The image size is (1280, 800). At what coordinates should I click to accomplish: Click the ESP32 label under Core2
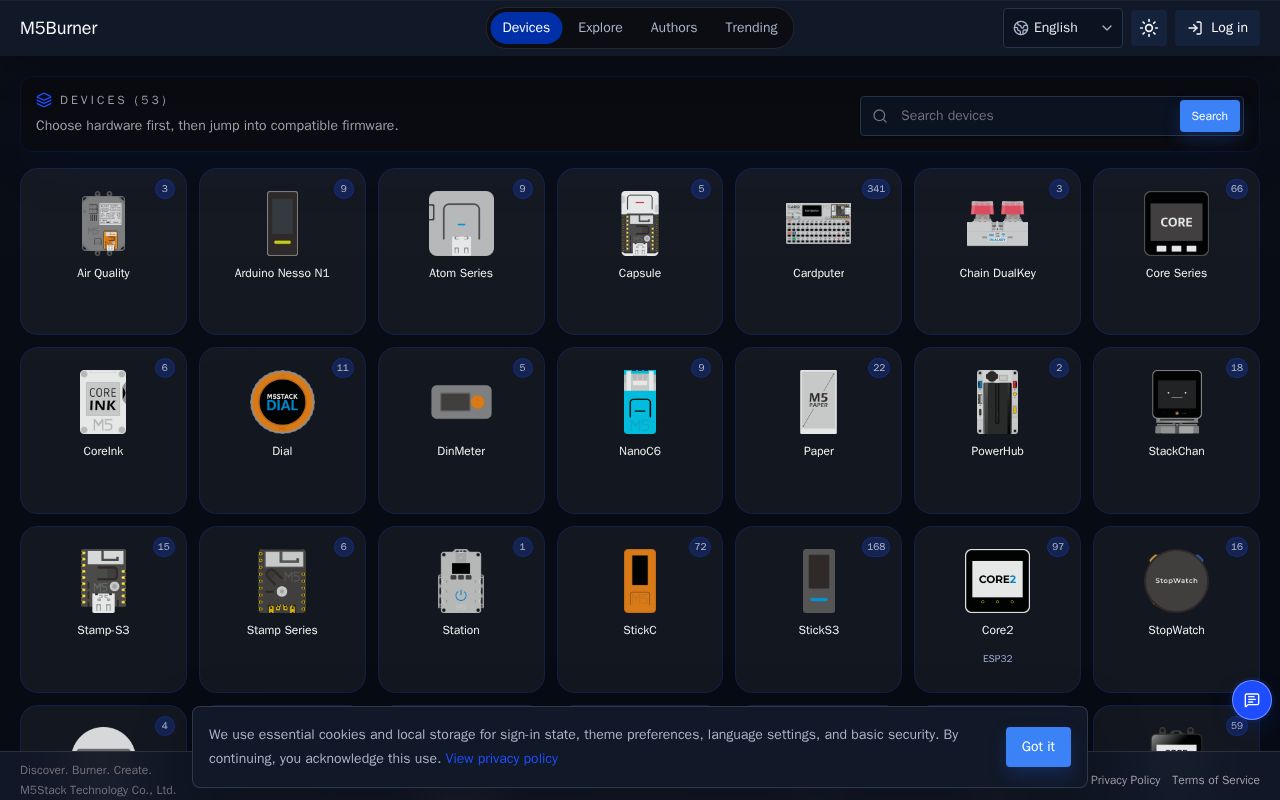(997, 659)
